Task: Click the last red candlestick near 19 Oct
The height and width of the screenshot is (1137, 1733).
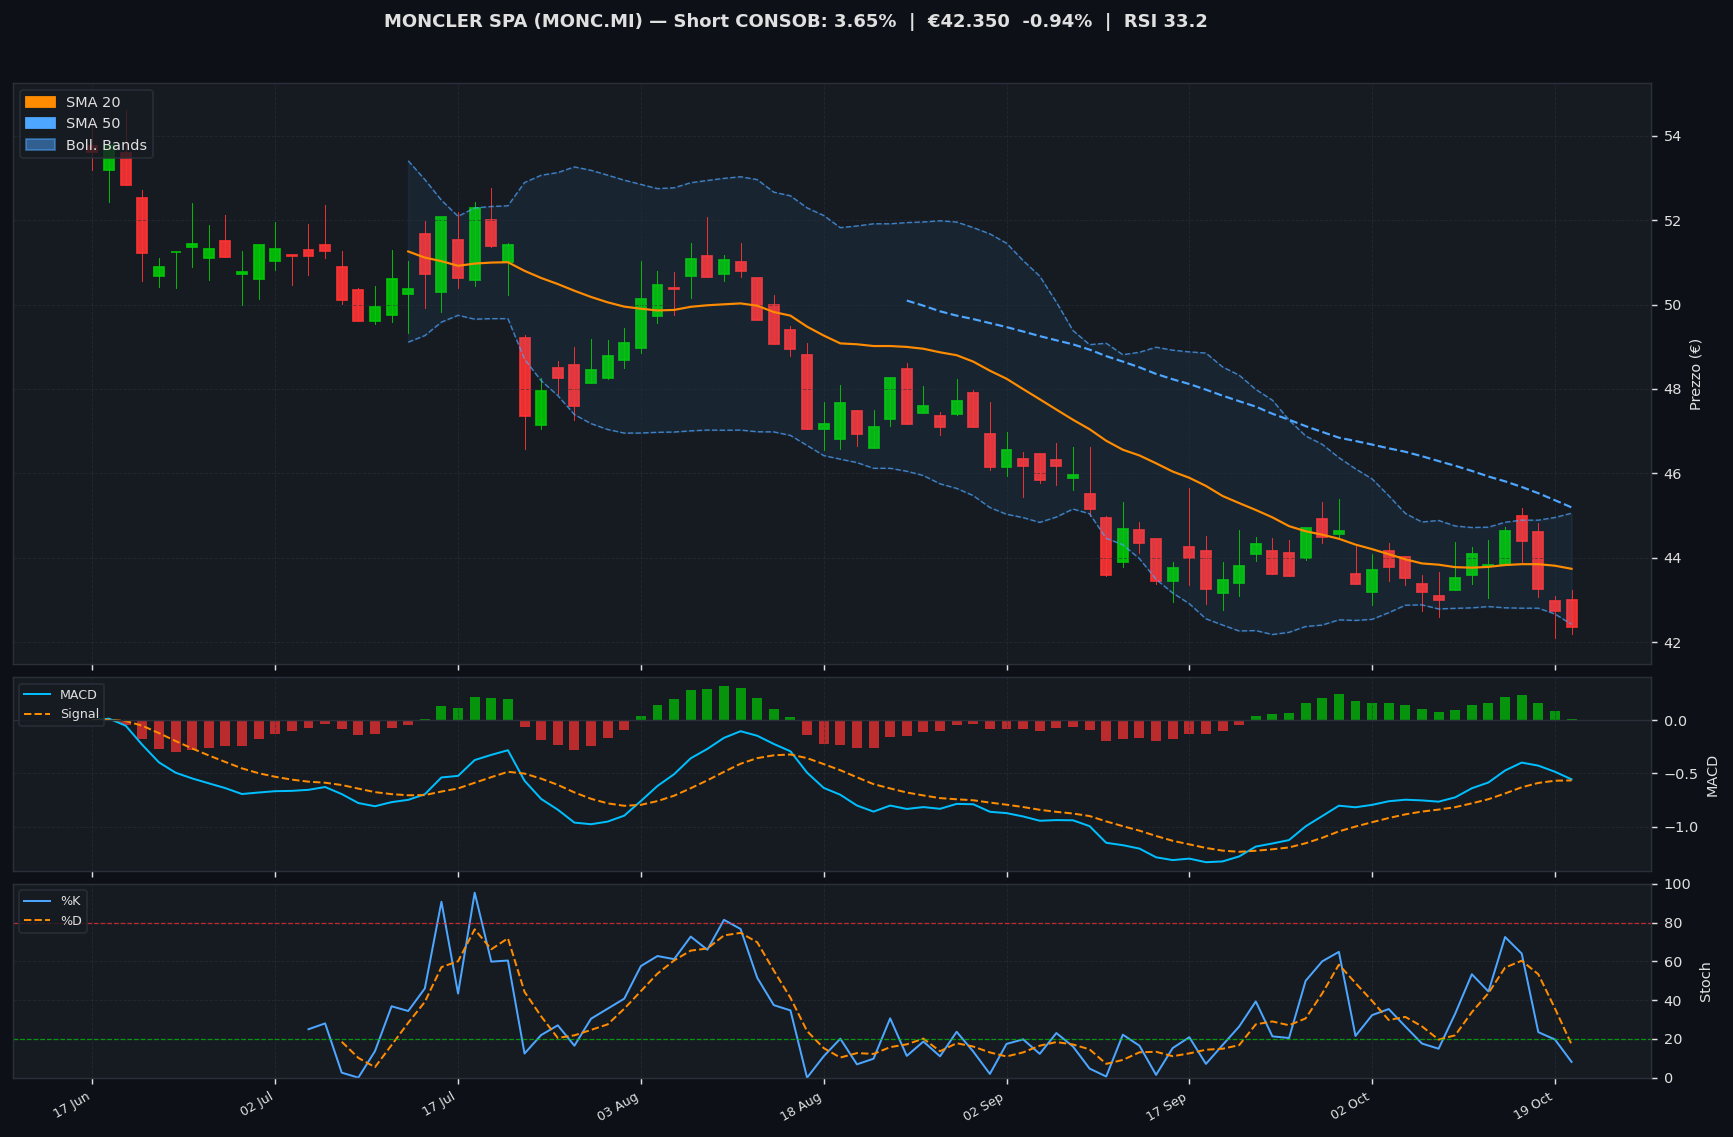Action: pos(1572,613)
